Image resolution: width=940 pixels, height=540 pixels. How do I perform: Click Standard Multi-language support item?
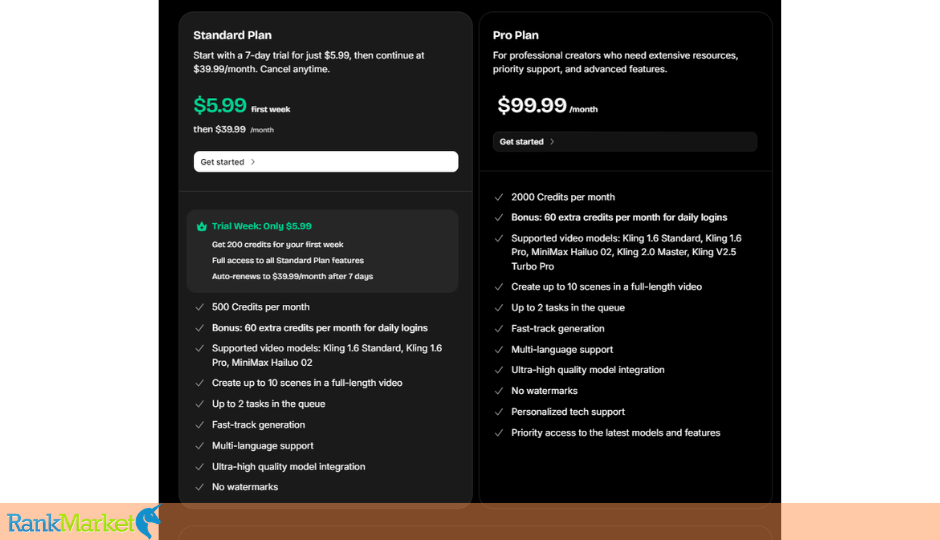click(x=263, y=445)
